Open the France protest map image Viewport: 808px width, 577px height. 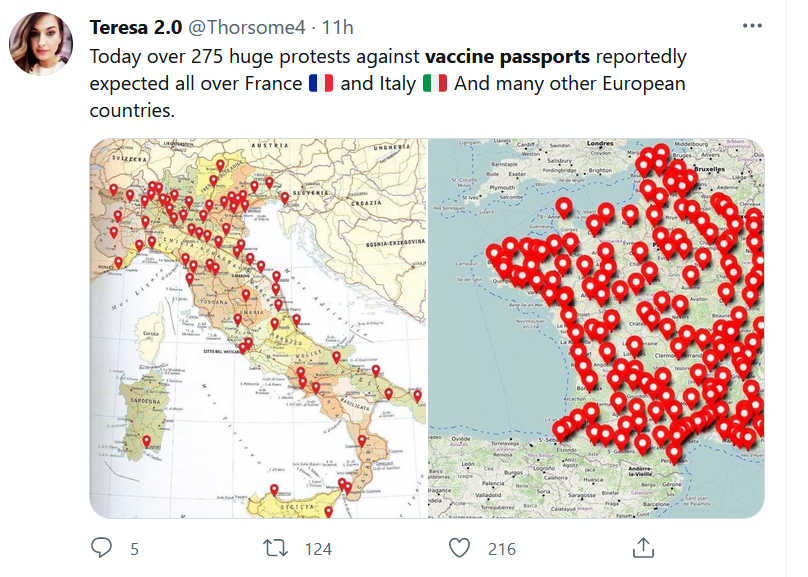596,328
